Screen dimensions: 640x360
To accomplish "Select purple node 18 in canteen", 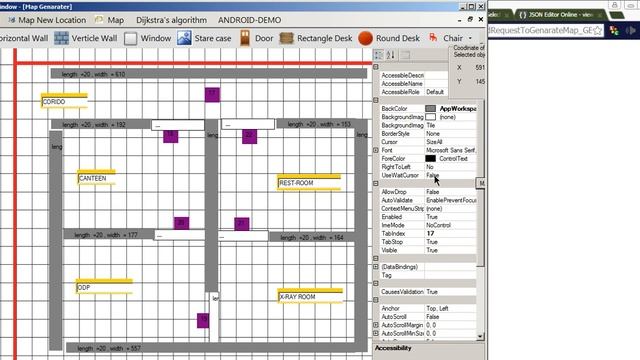I will 171,136.
